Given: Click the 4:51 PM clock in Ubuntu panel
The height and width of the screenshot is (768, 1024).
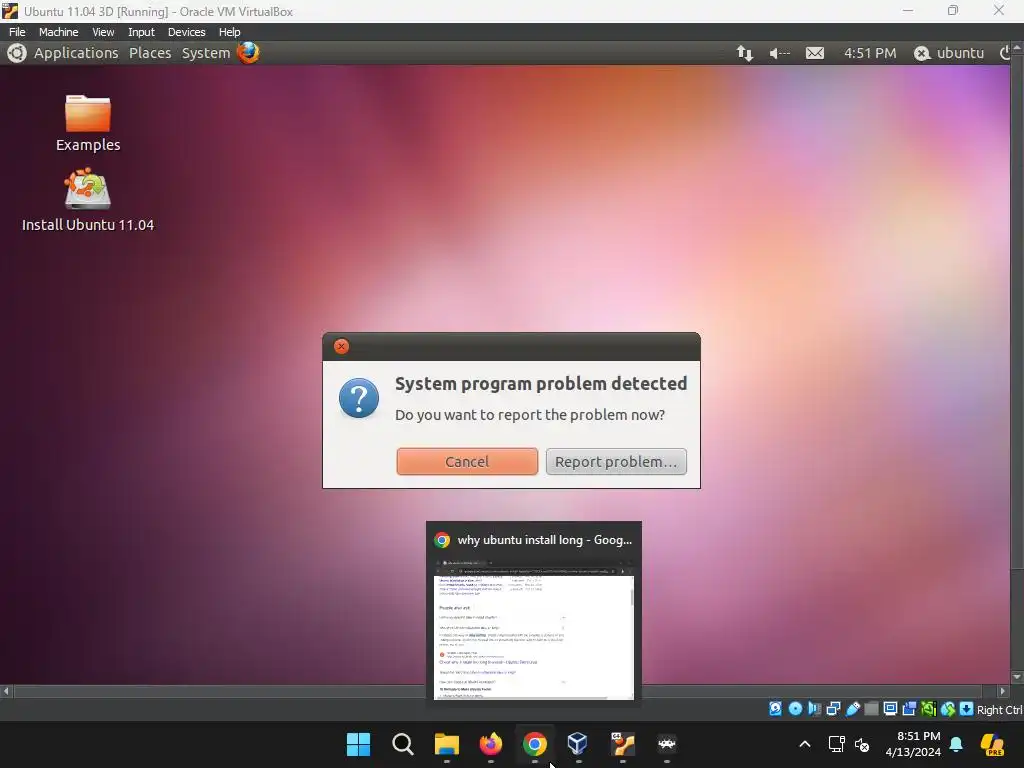Looking at the screenshot, I should pyautogui.click(x=870, y=53).
